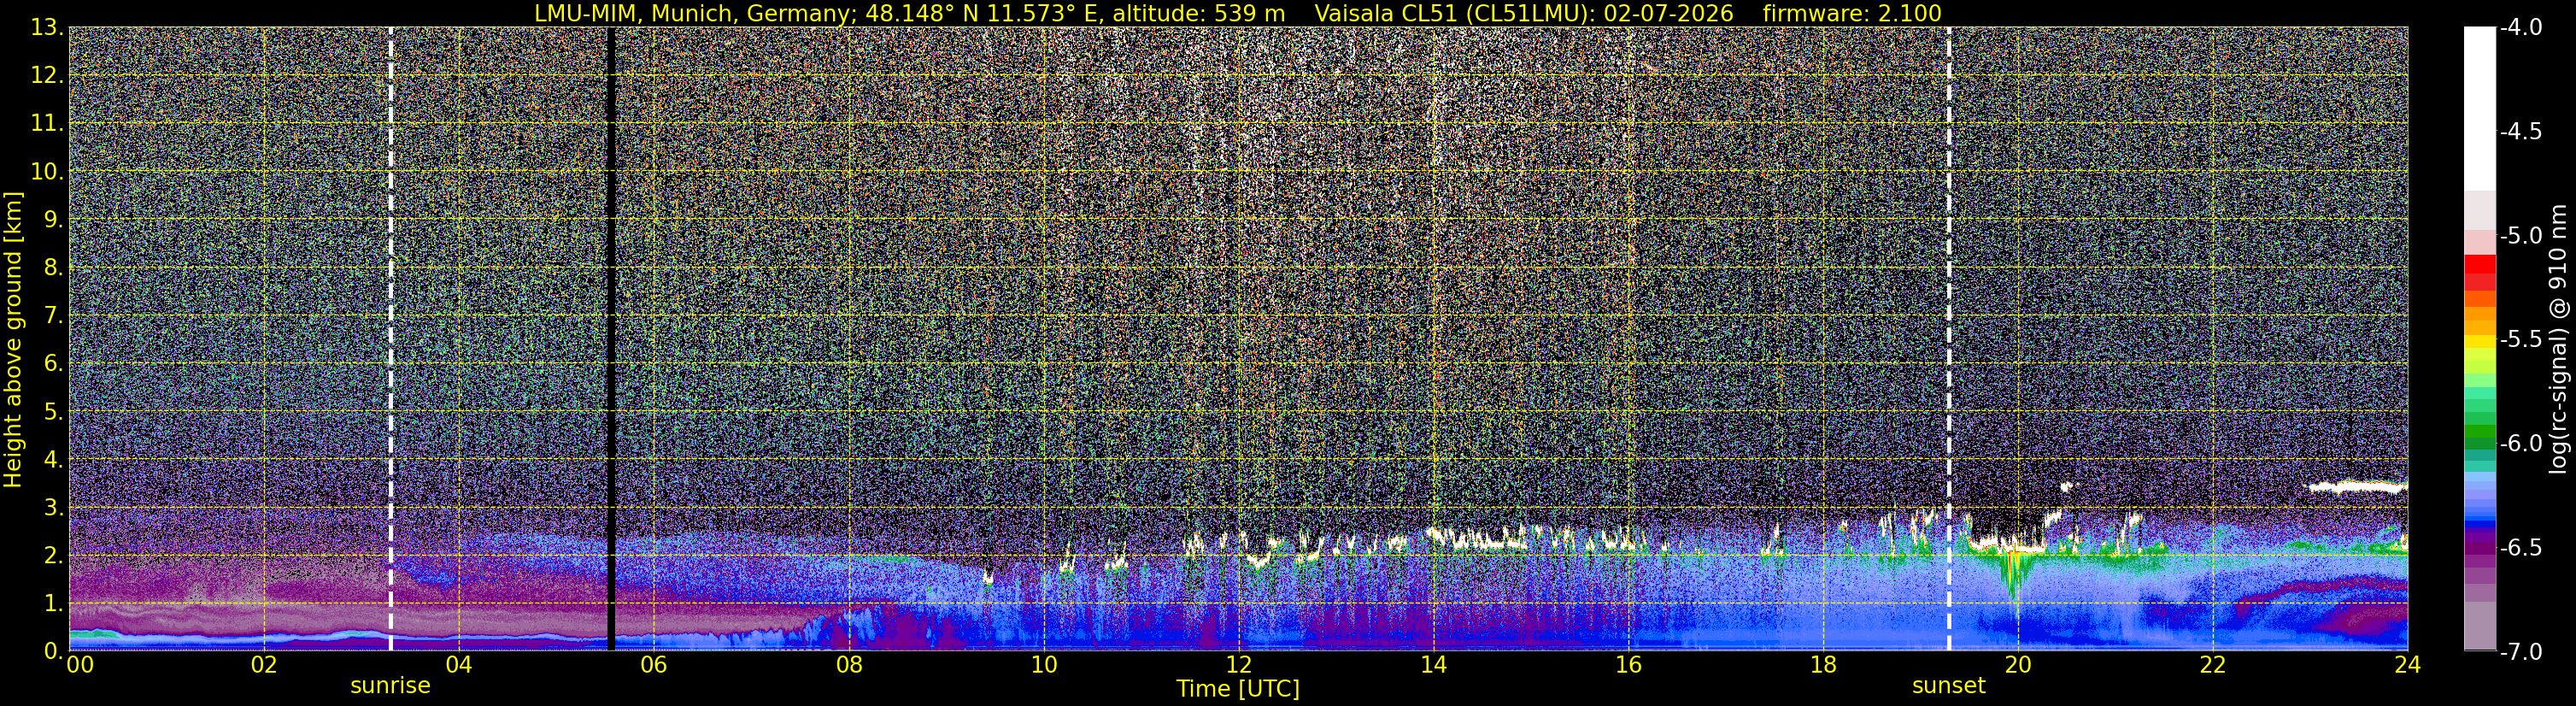The height and width of the screenshot is (706, 2576).
Task: Click the Time [UTC] axis title
Action: (x=1238, y=688)
